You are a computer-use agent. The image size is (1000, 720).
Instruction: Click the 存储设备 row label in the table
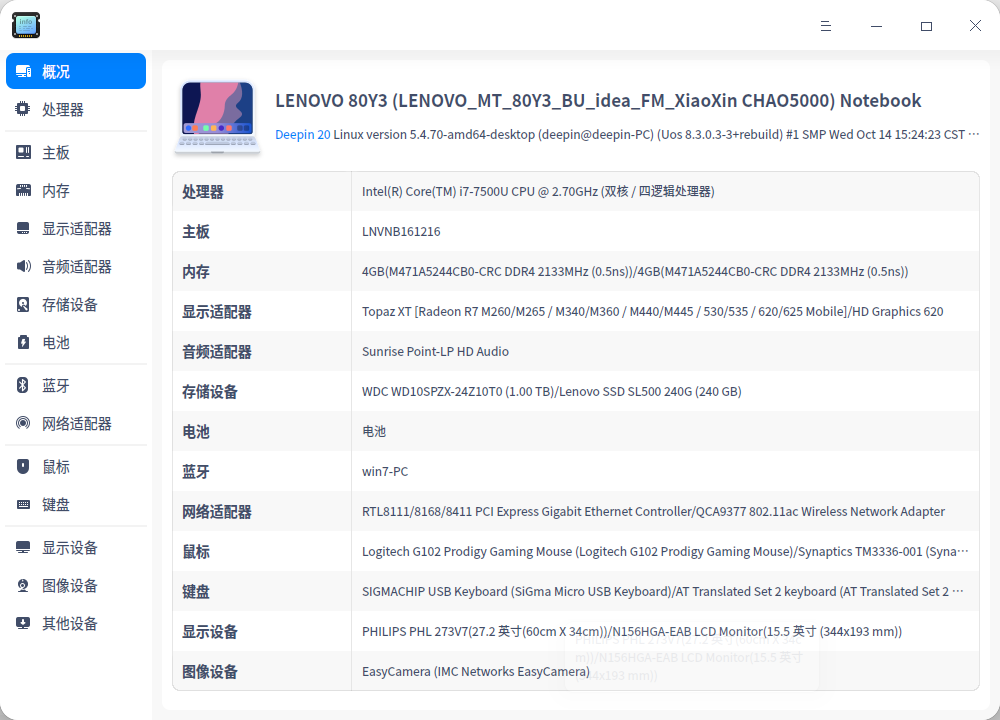tap(210, 392)
